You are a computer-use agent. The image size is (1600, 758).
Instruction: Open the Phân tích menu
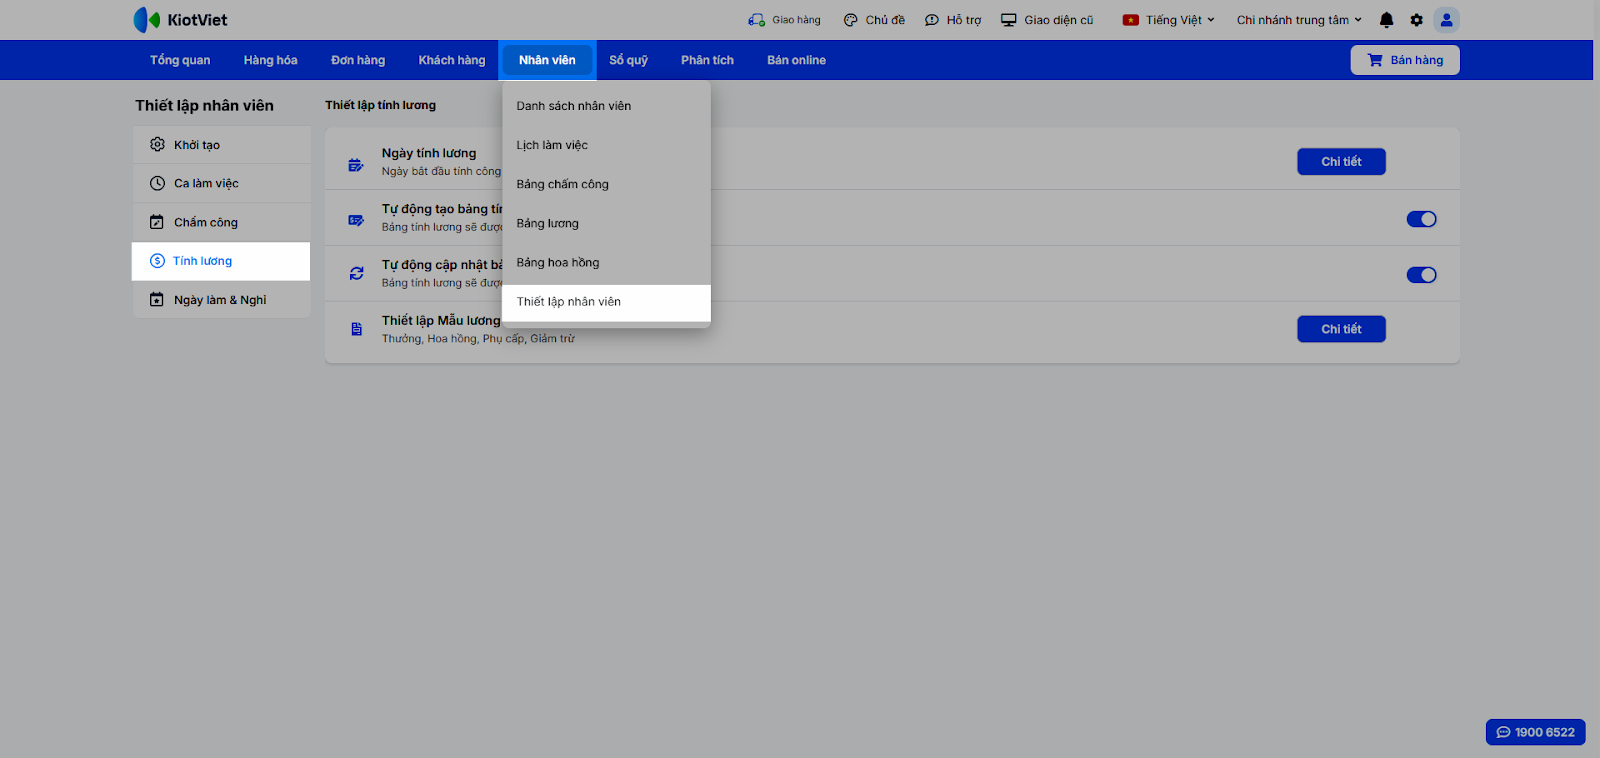tap(707, 60)
